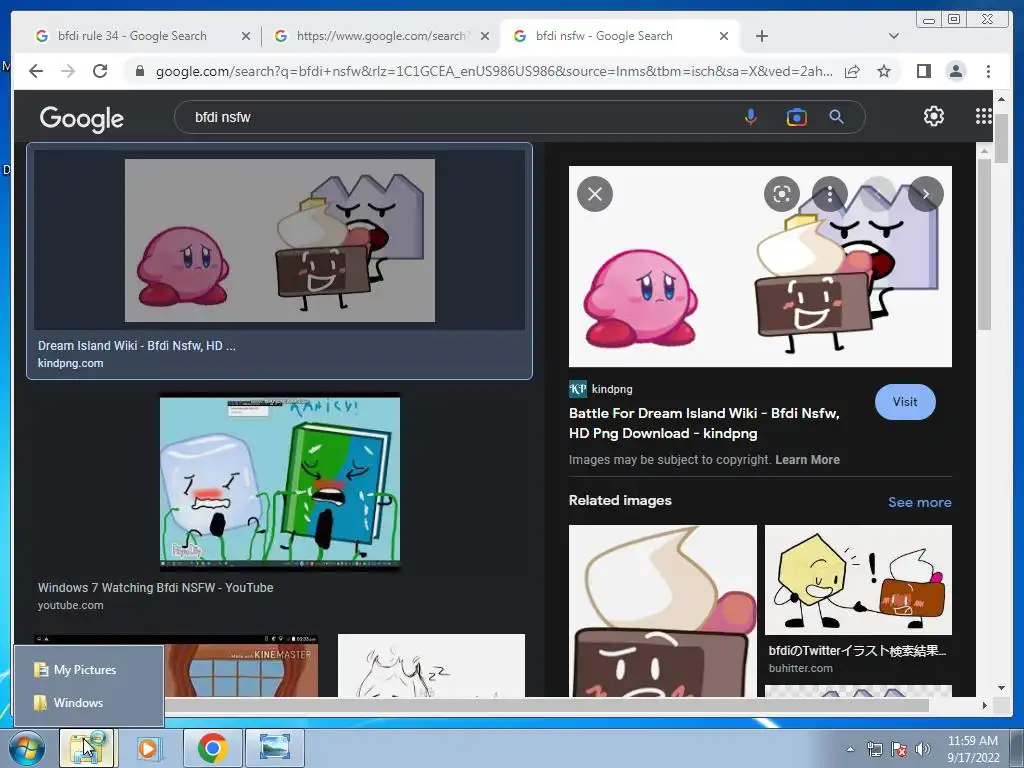Open the Windows 7 Watching Bfdi NSFW - YouTube caption
The image size is (1024, 768).
(155, 588)
